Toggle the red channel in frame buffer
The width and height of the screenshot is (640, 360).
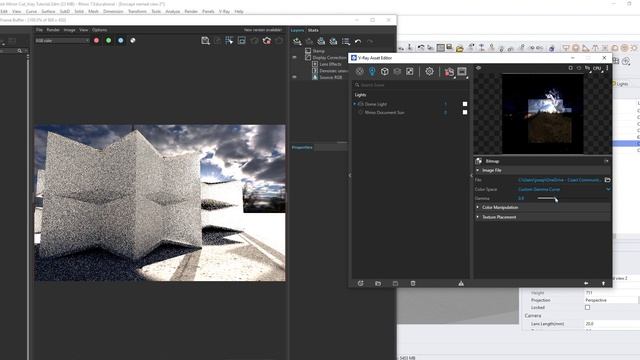(x=96, y=40)
